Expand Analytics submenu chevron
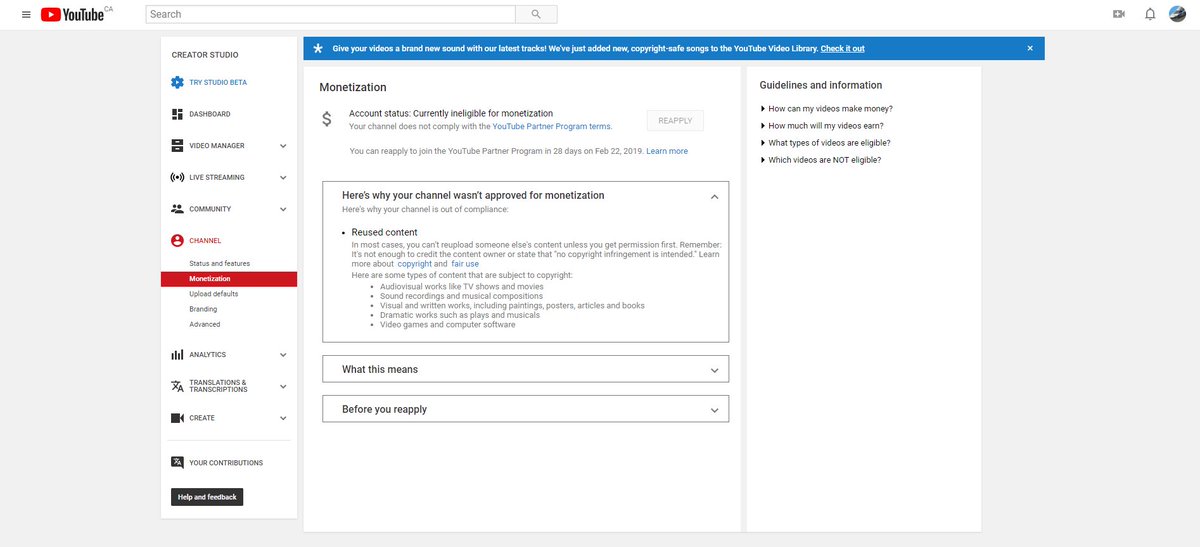Viewport: 1200px width, 547px height. tap(283, 355)
